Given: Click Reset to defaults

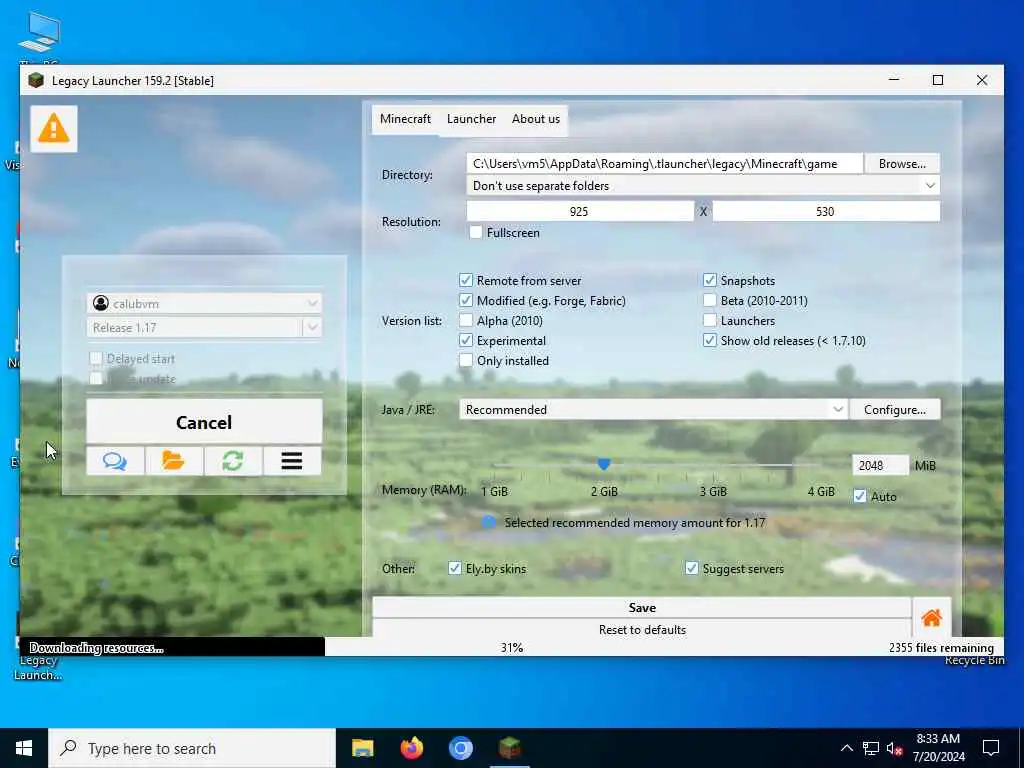Looking at the screenshot, I should point(642,630).
